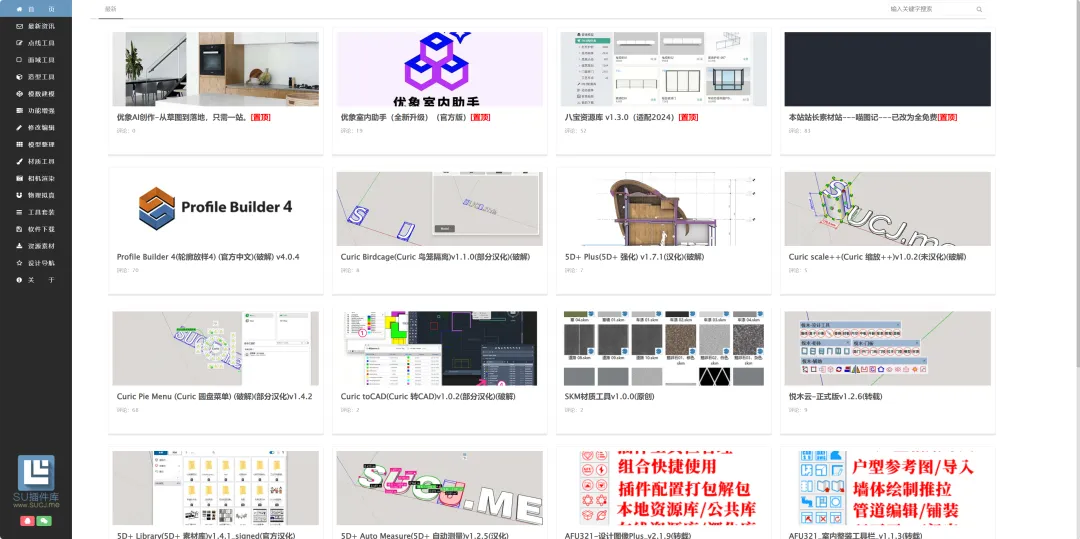Open 5D+ Plus v1.7.1 post title
This screenshot has height=539, width=1080.
[634, 257]
